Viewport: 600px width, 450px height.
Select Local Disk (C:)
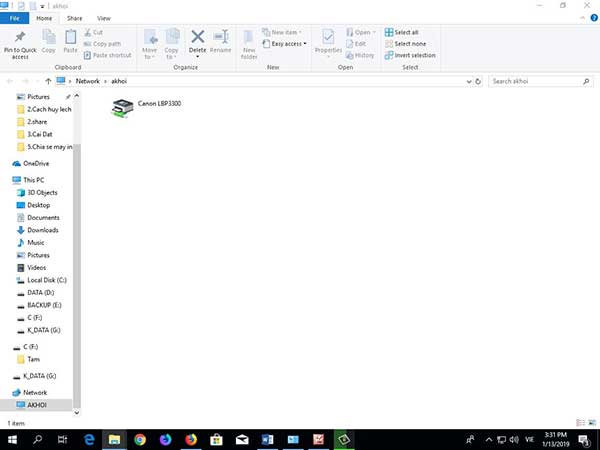tap(47, 280)
